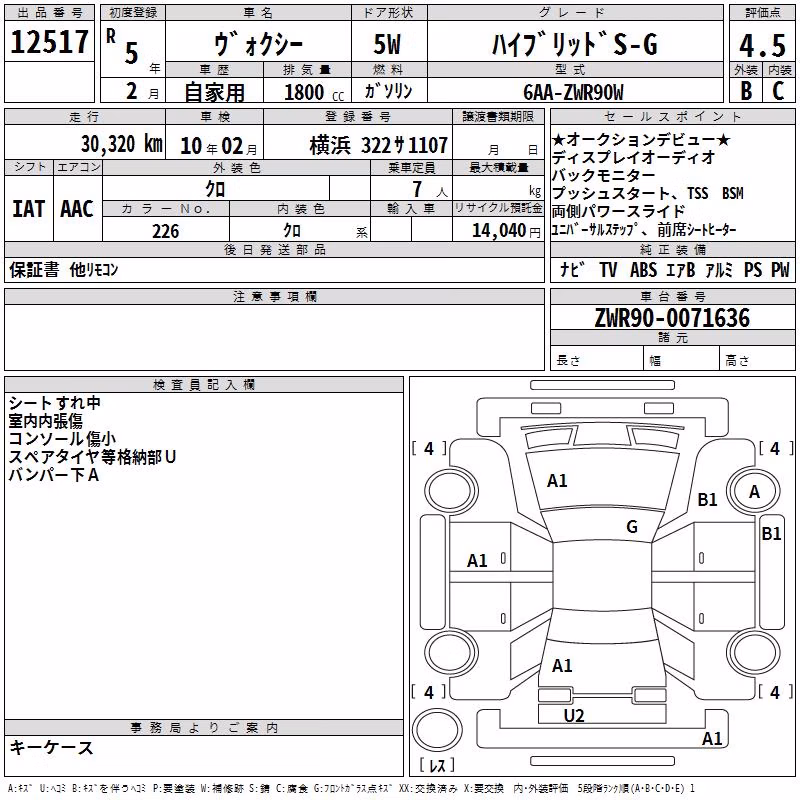The height and width of the screenshot is (800, 800).
Task: Select inspector note 室内内張傷
Action: tap(45, 420)
